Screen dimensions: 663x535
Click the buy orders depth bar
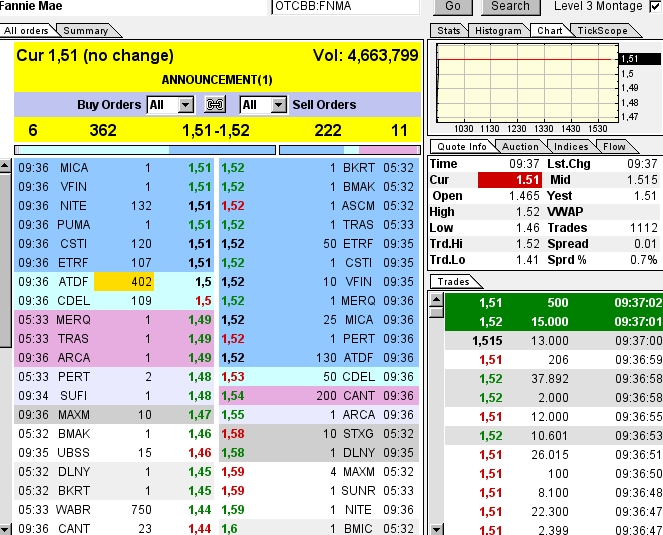tap(145, 150)
